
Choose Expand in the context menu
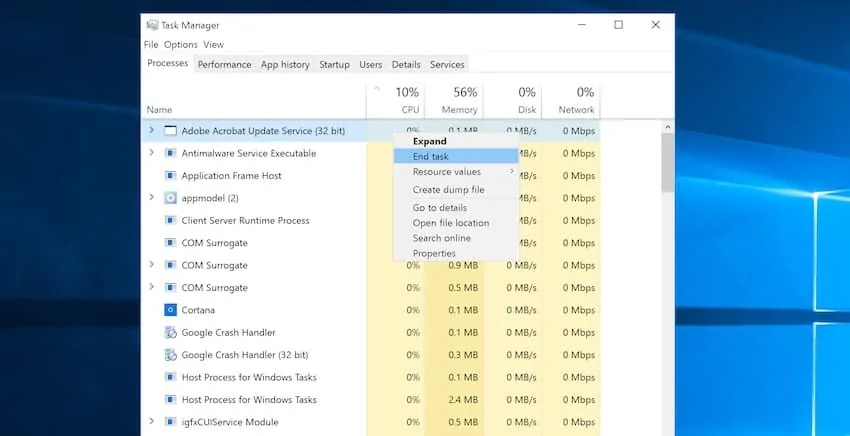pos(456,141)
